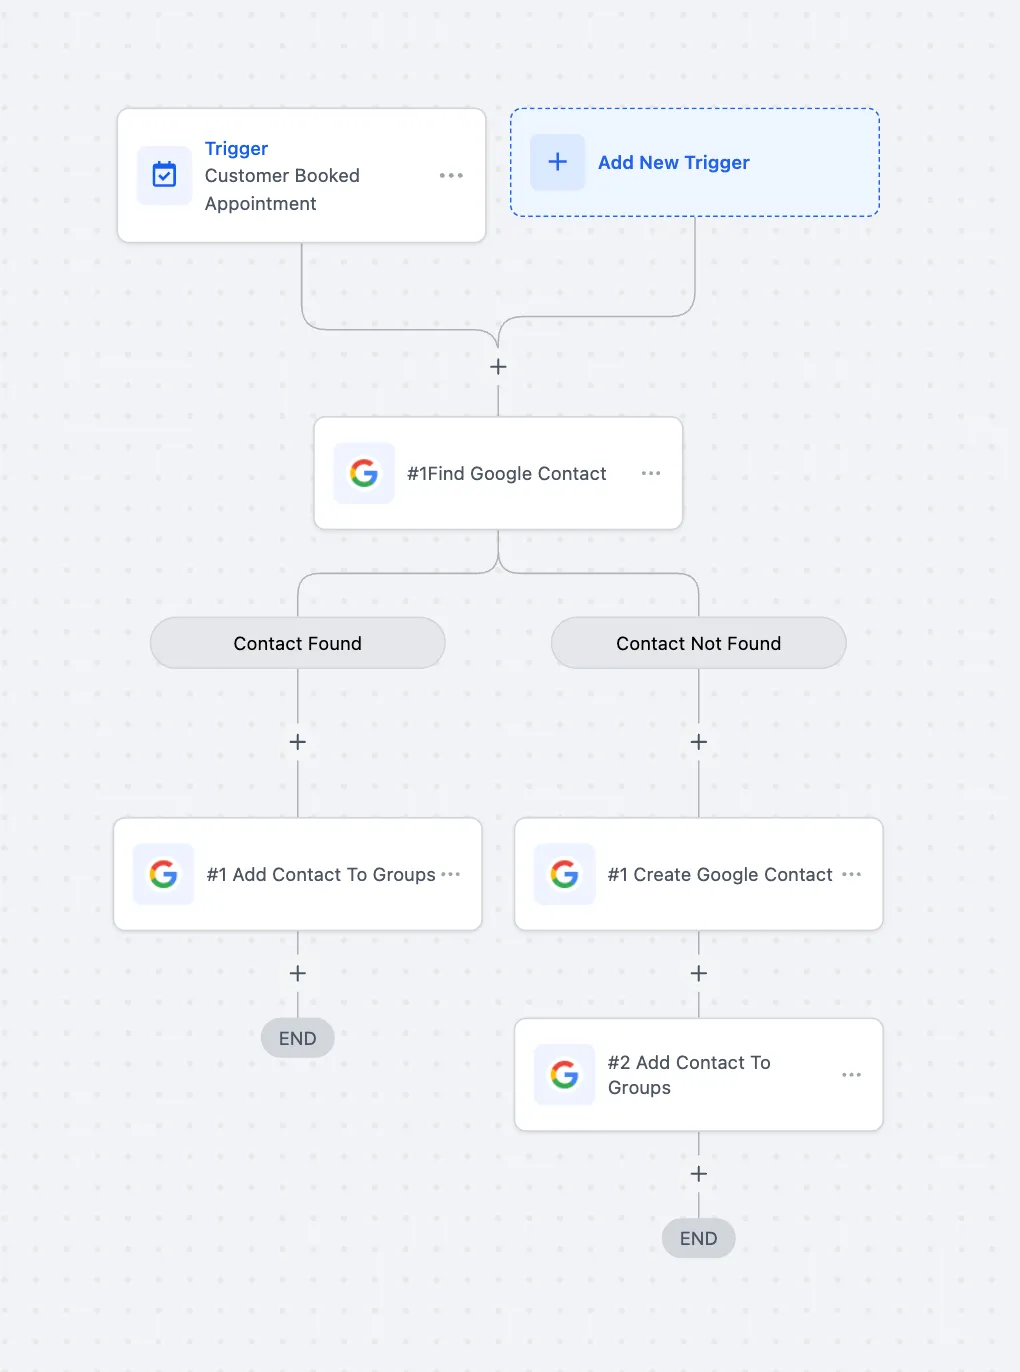Click Google icon on Find Google Contact

click(364, 473)
